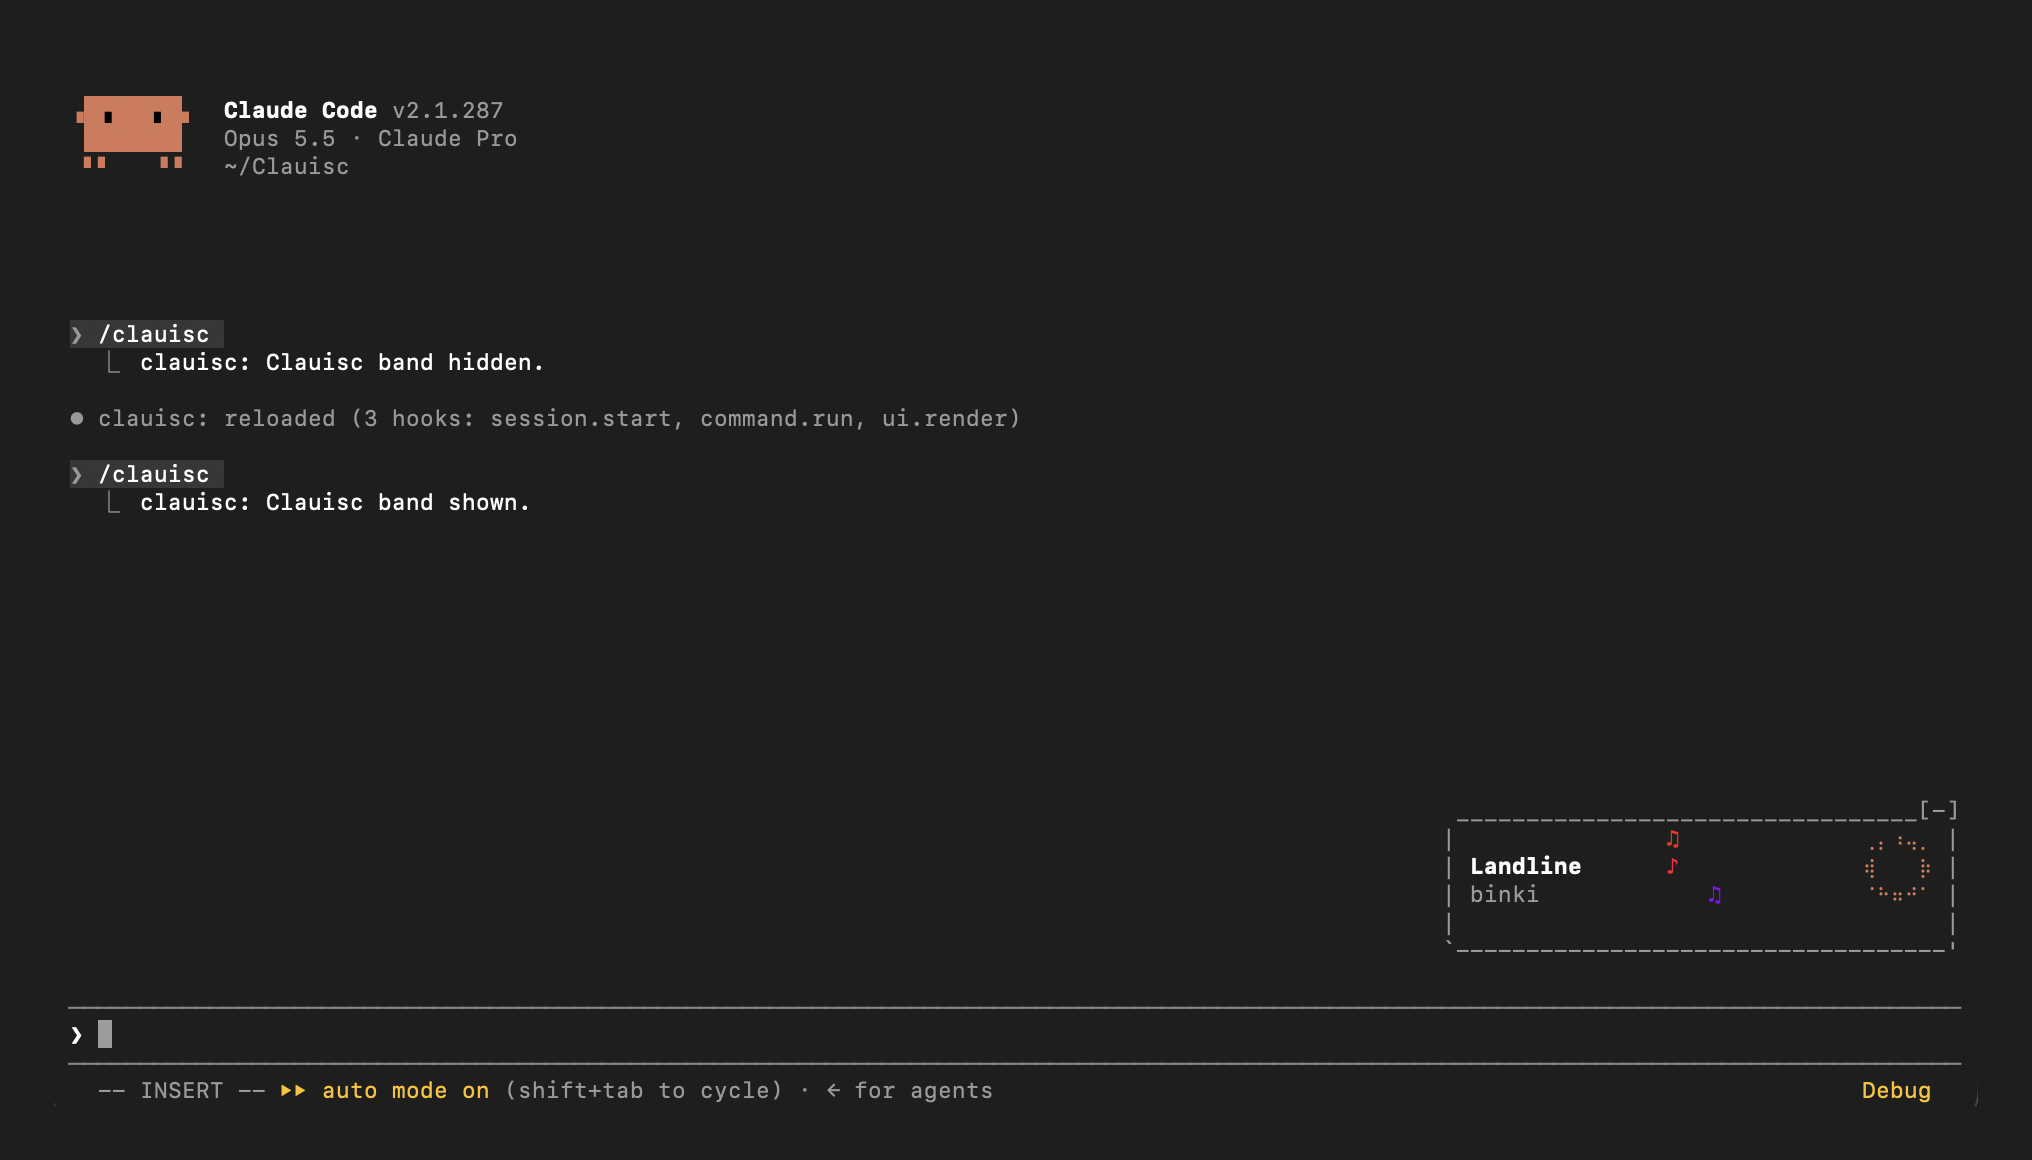2032x1160 pixels.
Task: Click the 'Opus 5.5 · Claude Pro' model line
Action: pyautogui.click(x=370, y=139)
